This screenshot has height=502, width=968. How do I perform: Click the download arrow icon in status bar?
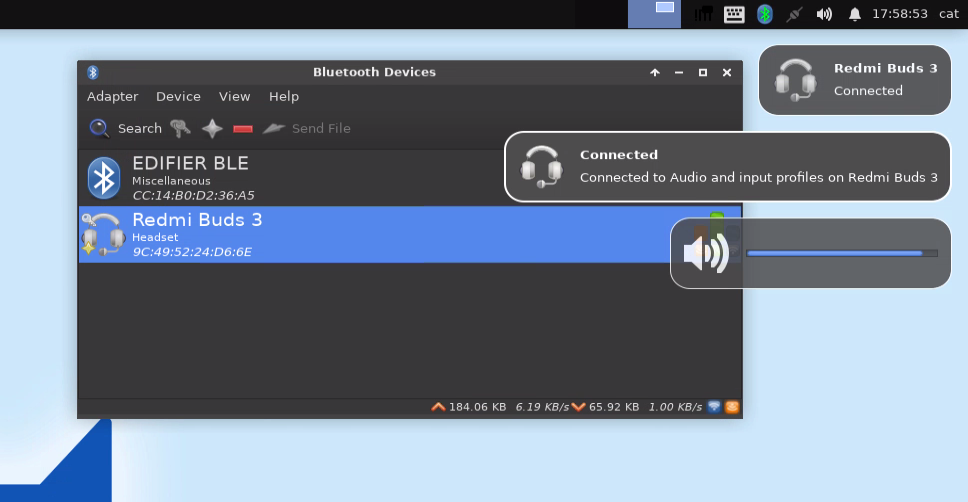(x=578, y=407)
